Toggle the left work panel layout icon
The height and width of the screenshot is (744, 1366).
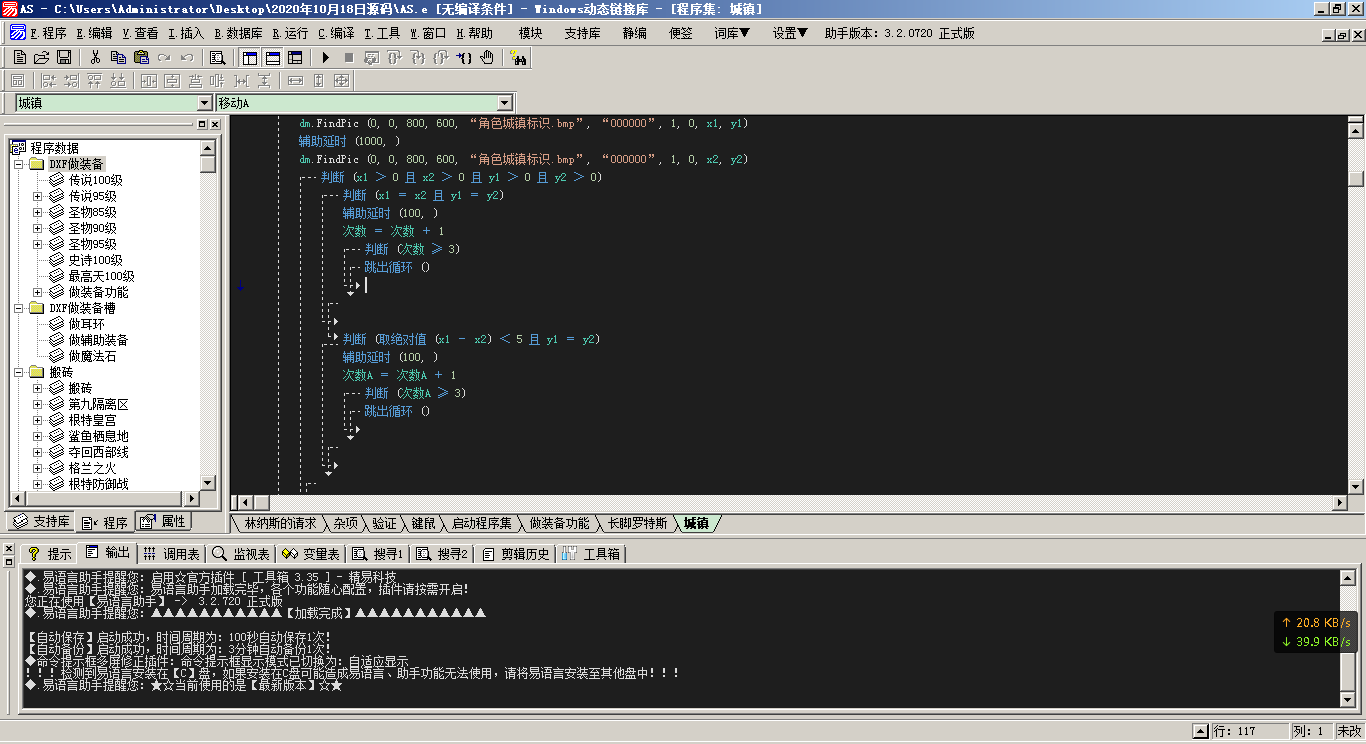tap(250, 58)
